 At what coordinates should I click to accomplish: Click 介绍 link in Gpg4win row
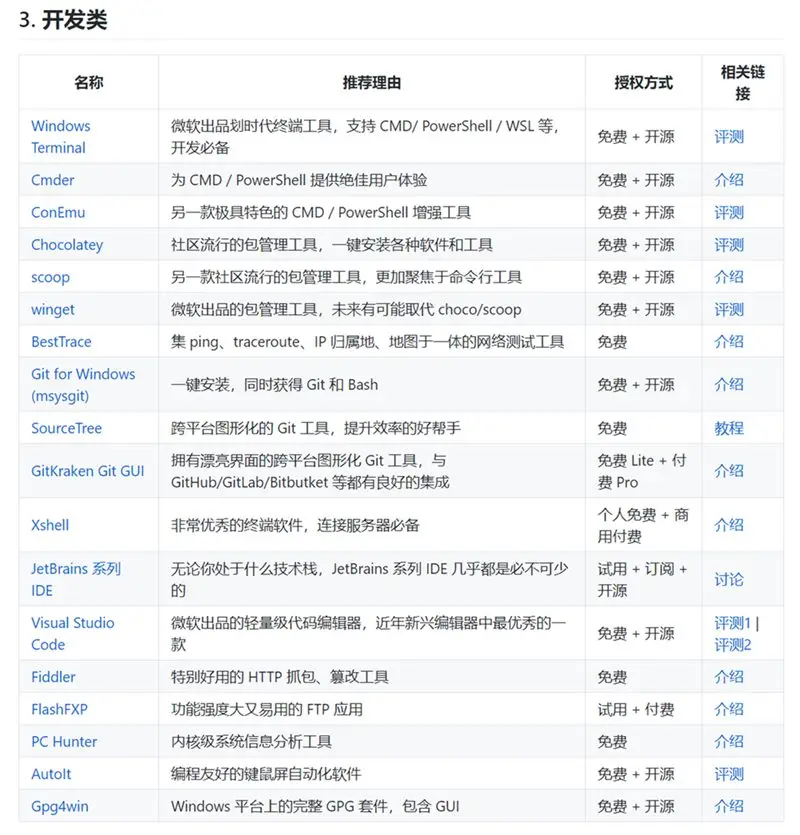point(729,806)
